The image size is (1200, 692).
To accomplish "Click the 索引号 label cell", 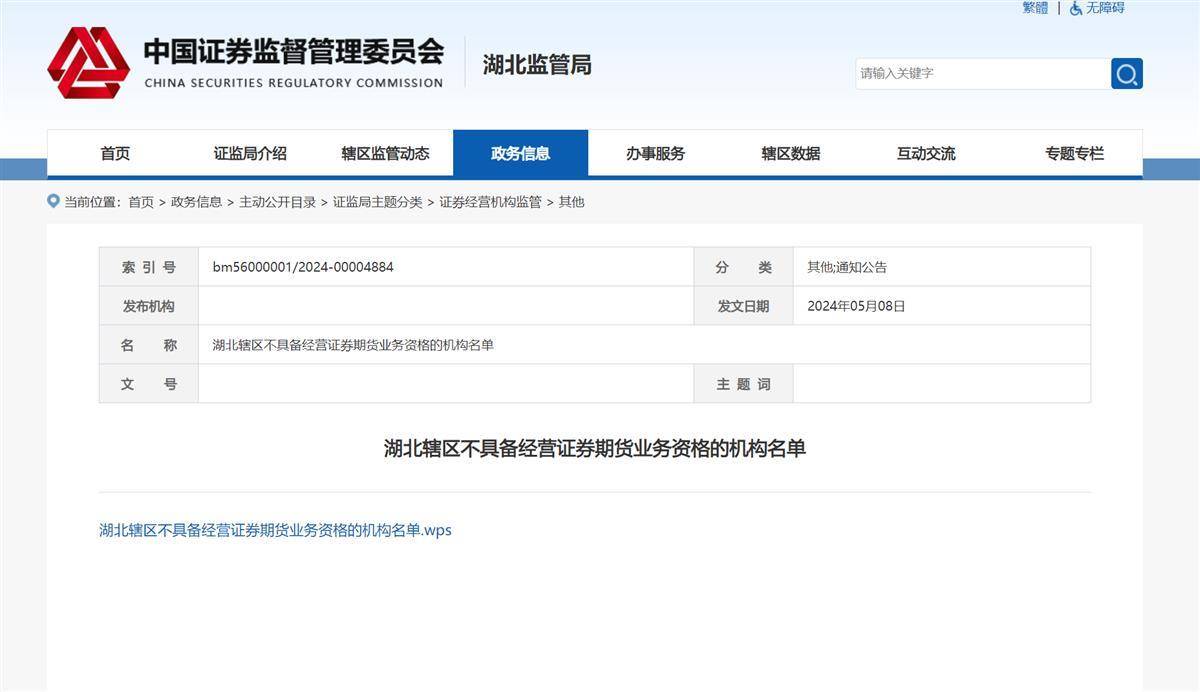I will click(x=149, y=267).
